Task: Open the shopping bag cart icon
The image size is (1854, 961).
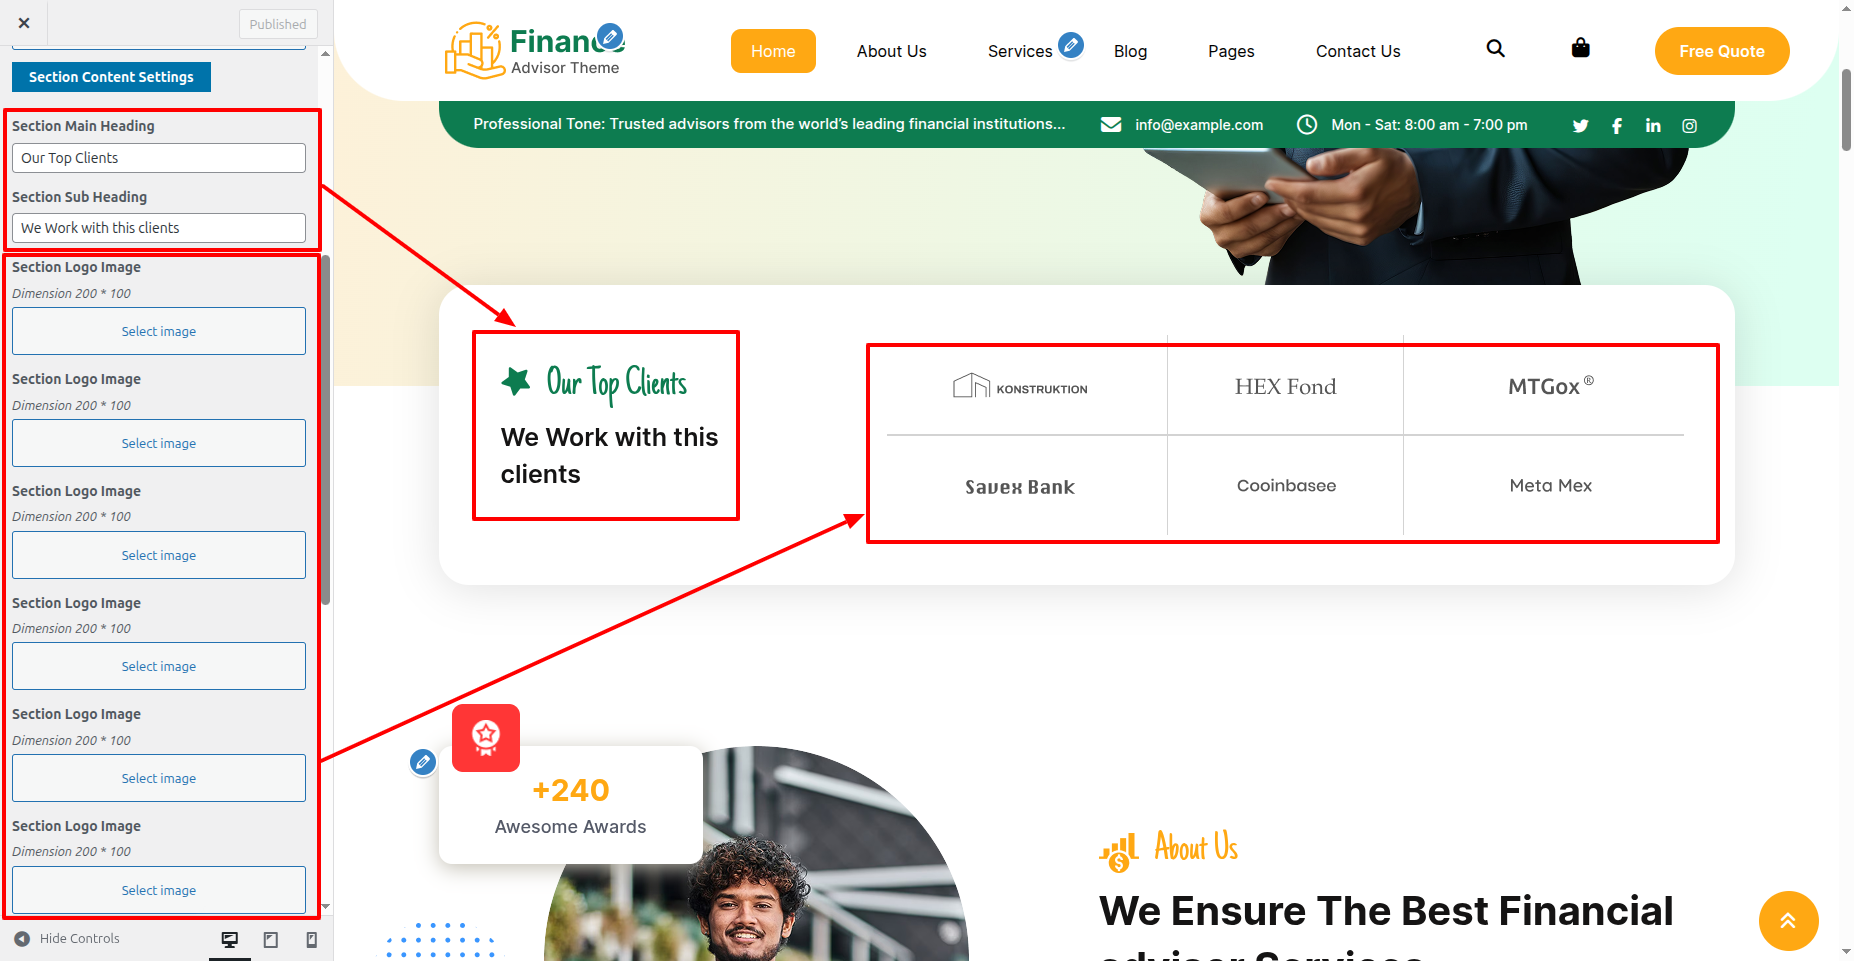Action: (1580, 48)
